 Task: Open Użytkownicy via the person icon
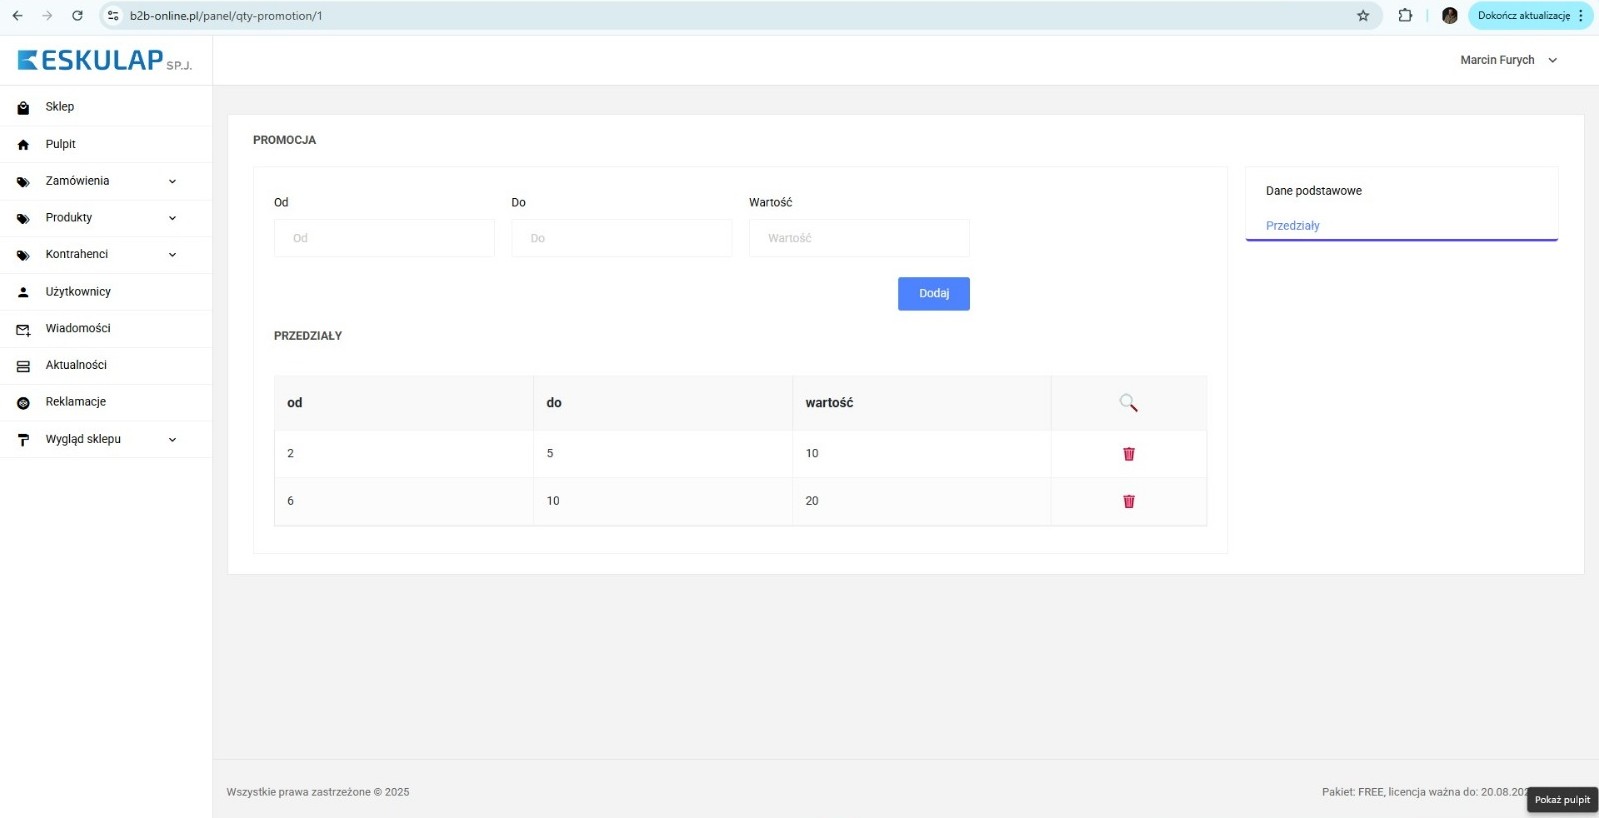(x=23, y=292)
